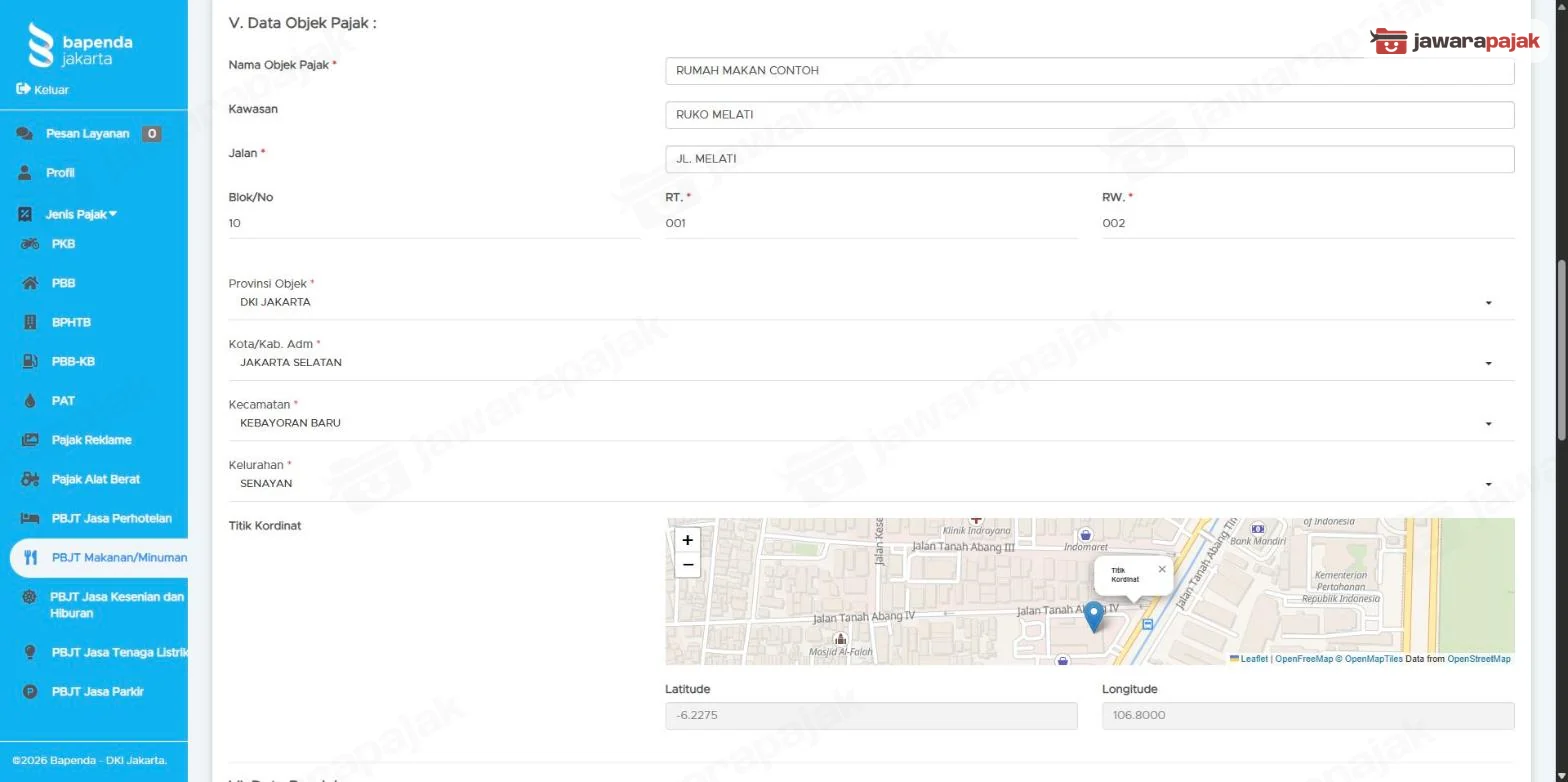Click the page vertical scrollbar
Viewport: 1568px width, 782px height.
click(x=1561, y=350)
